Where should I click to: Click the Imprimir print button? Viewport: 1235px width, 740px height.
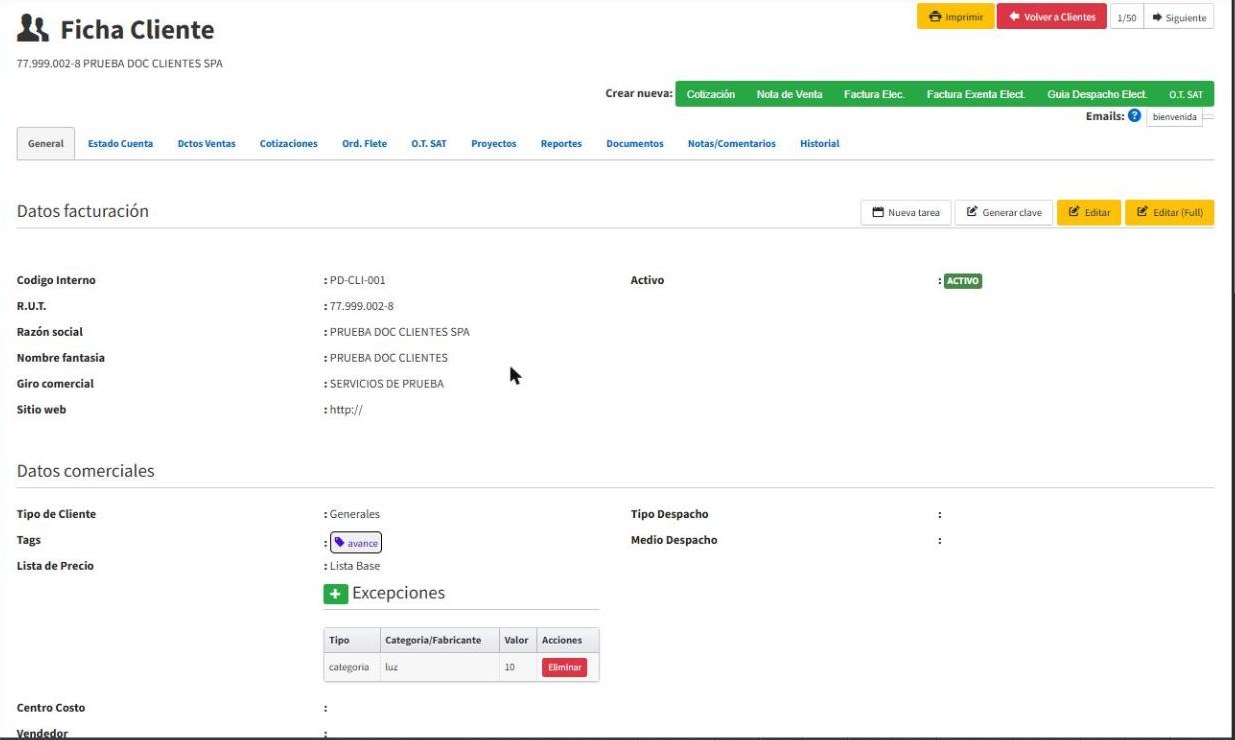pos(955,17)
